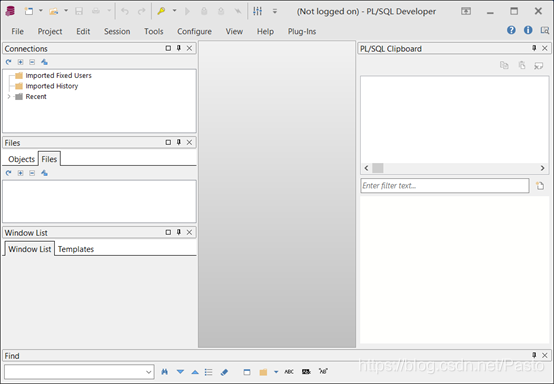The width and height of the screenshot is (554, 384).
Task: Click the Print icon in toolbar
Action: pos(96,11)
